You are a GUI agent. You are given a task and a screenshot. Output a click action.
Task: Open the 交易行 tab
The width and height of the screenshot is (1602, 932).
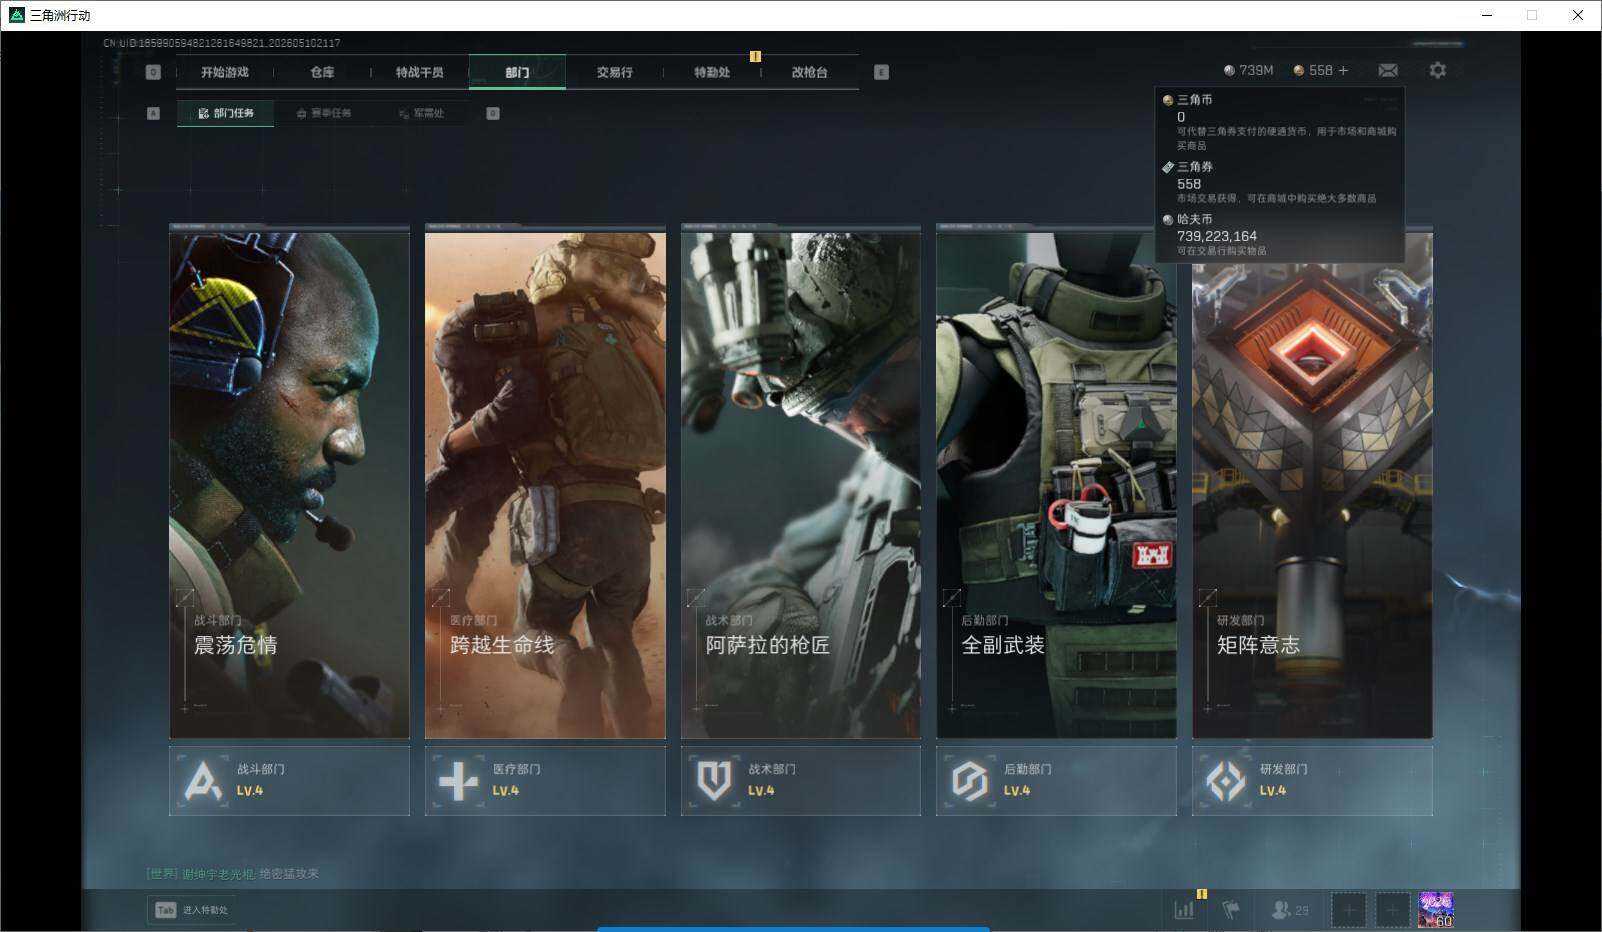coord(614,72)
